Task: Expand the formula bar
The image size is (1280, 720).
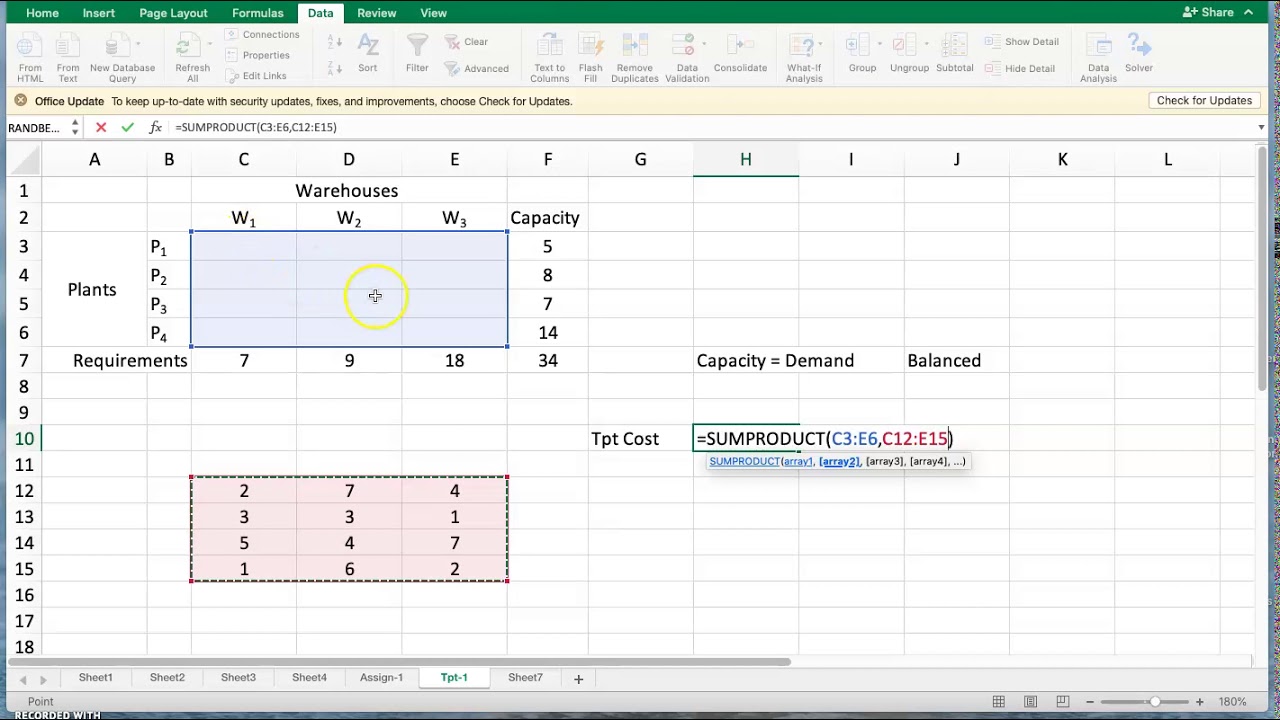Action: coord(1261,127)
